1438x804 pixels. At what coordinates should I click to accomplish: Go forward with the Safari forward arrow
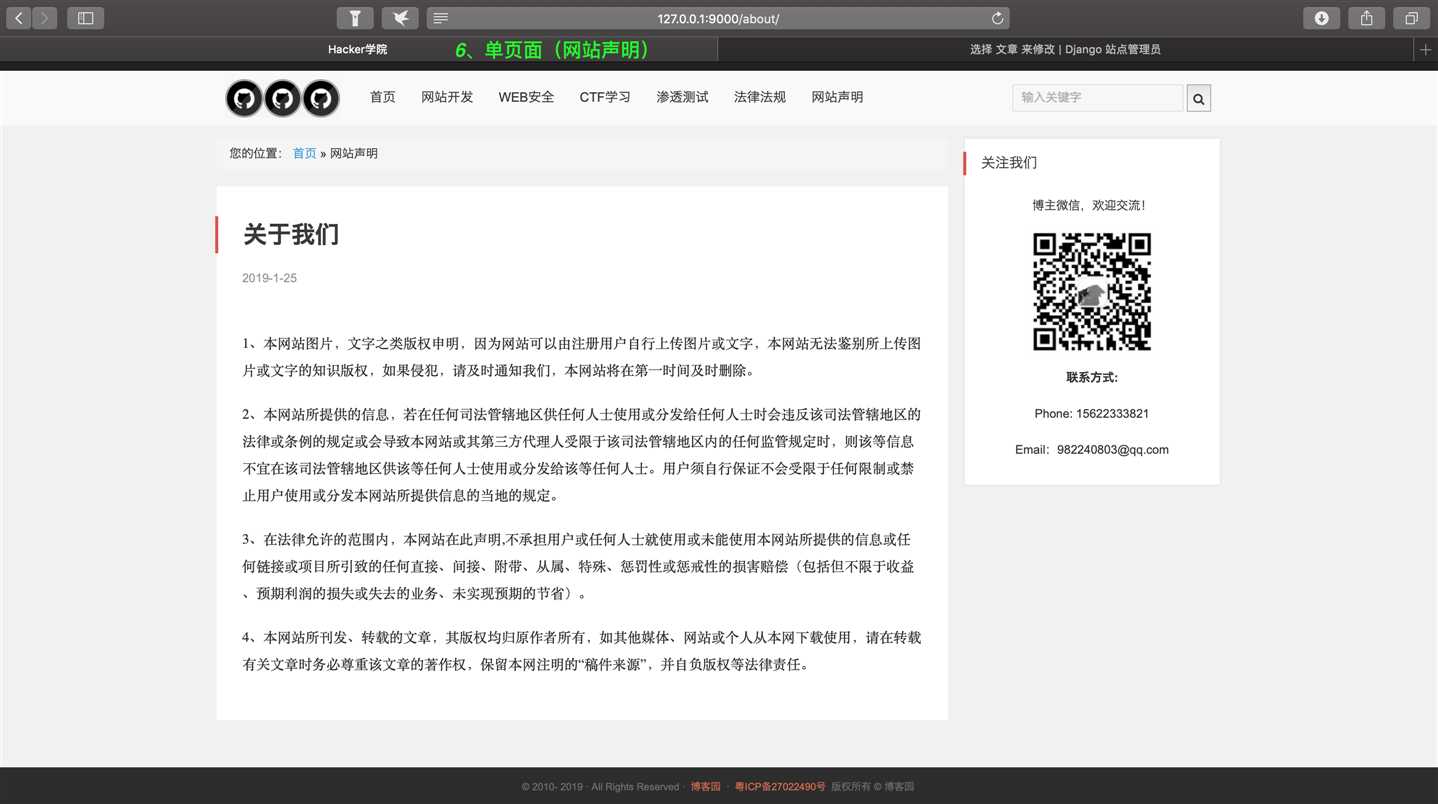pos(44,18)
